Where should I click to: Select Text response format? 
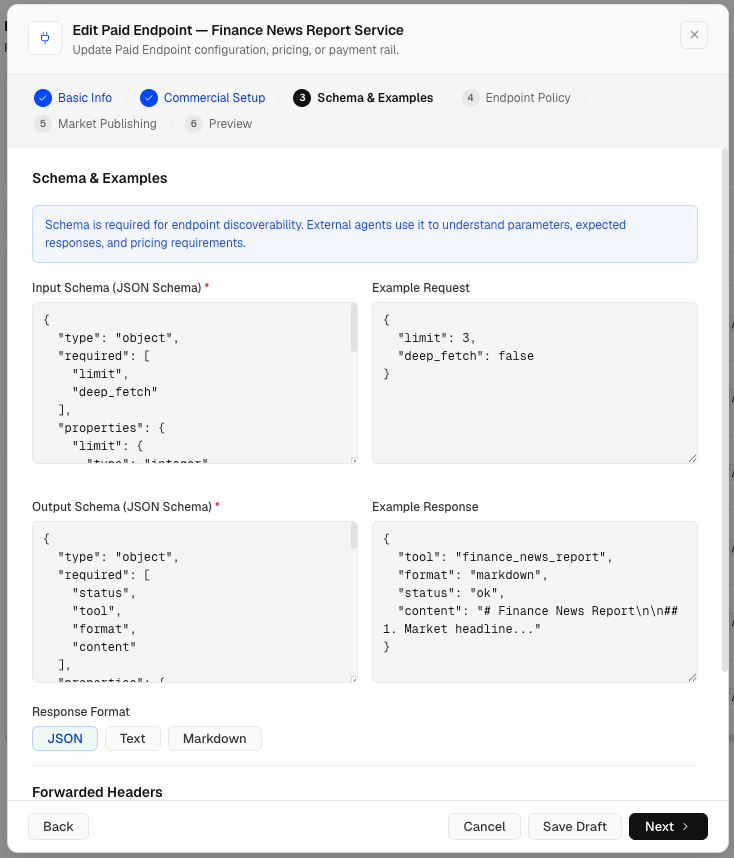pyautogui.click(x=133, y=739)
